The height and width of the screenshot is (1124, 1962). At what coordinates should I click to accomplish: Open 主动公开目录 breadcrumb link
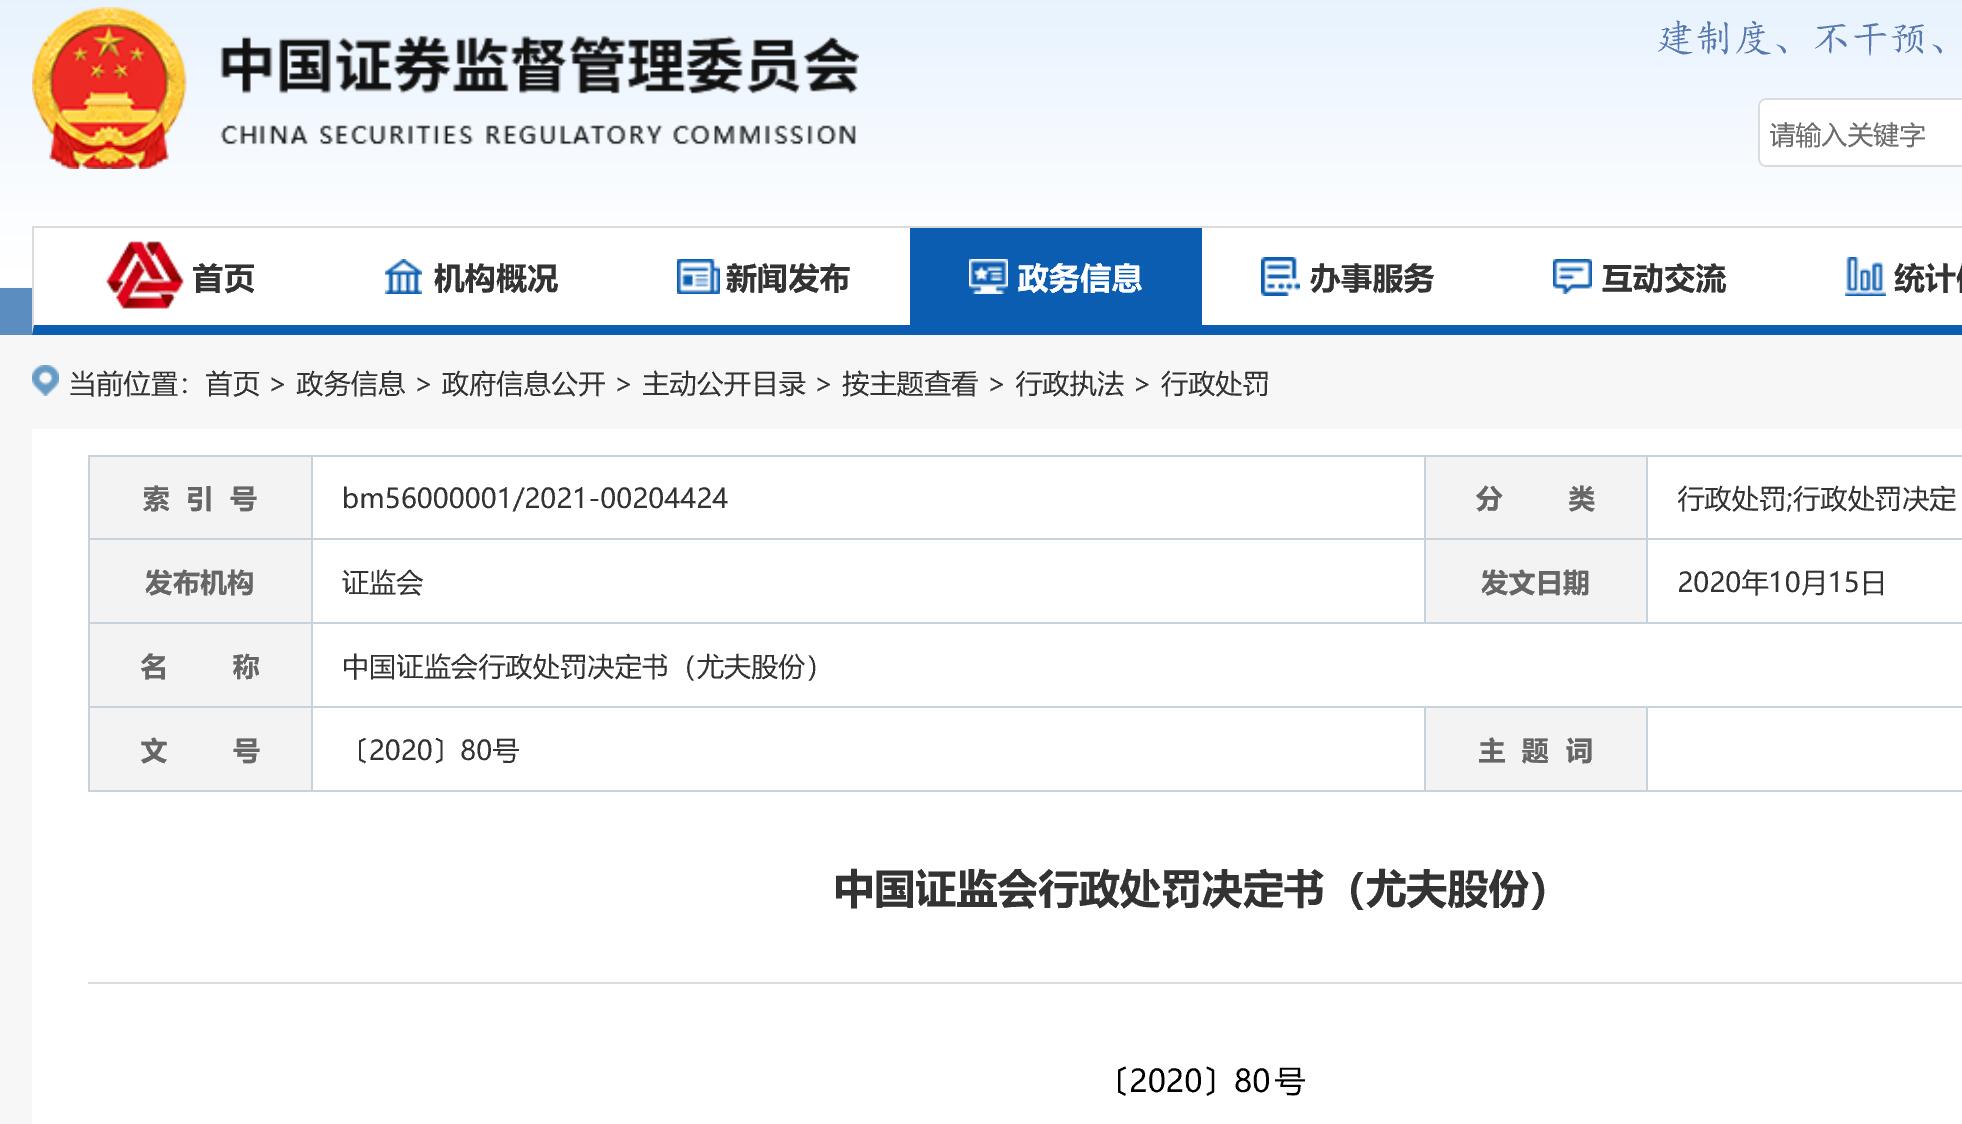(724, 384)
